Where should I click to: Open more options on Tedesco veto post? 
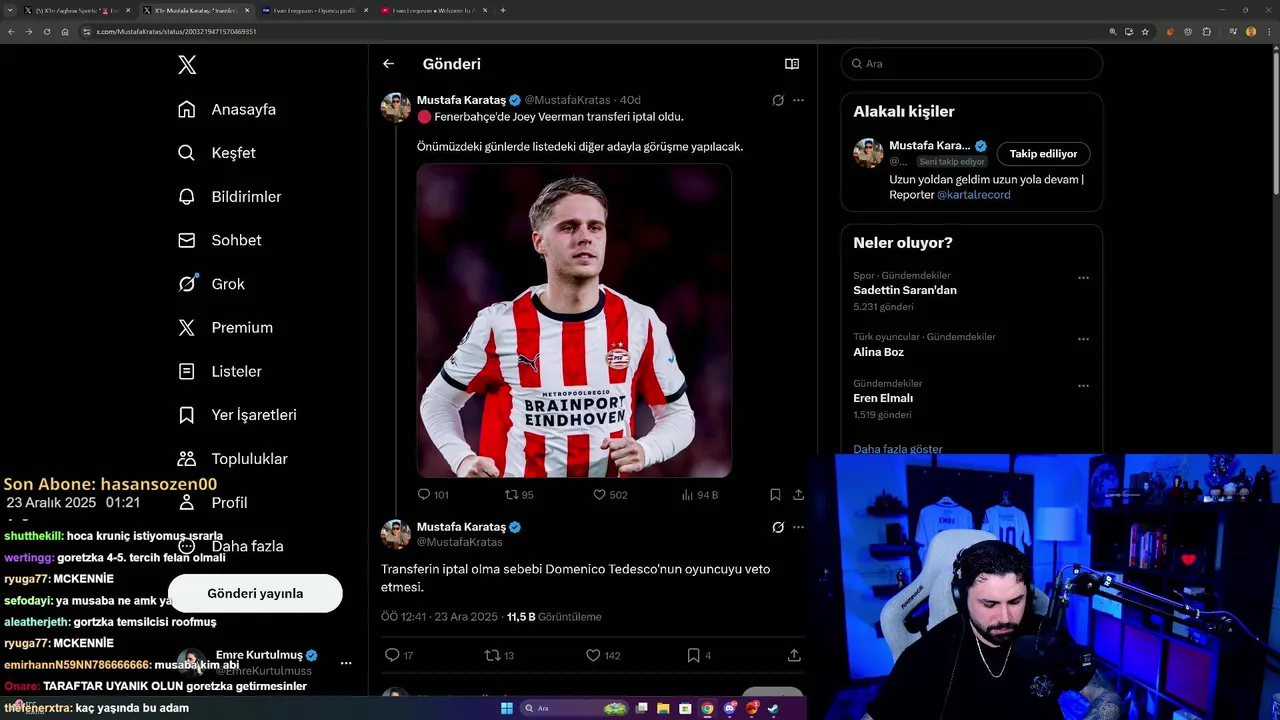798,527
